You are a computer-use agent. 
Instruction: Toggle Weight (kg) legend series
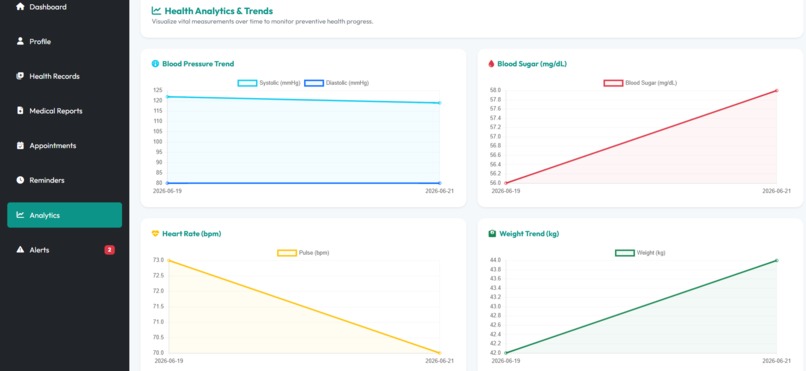(x=640, y=252)
